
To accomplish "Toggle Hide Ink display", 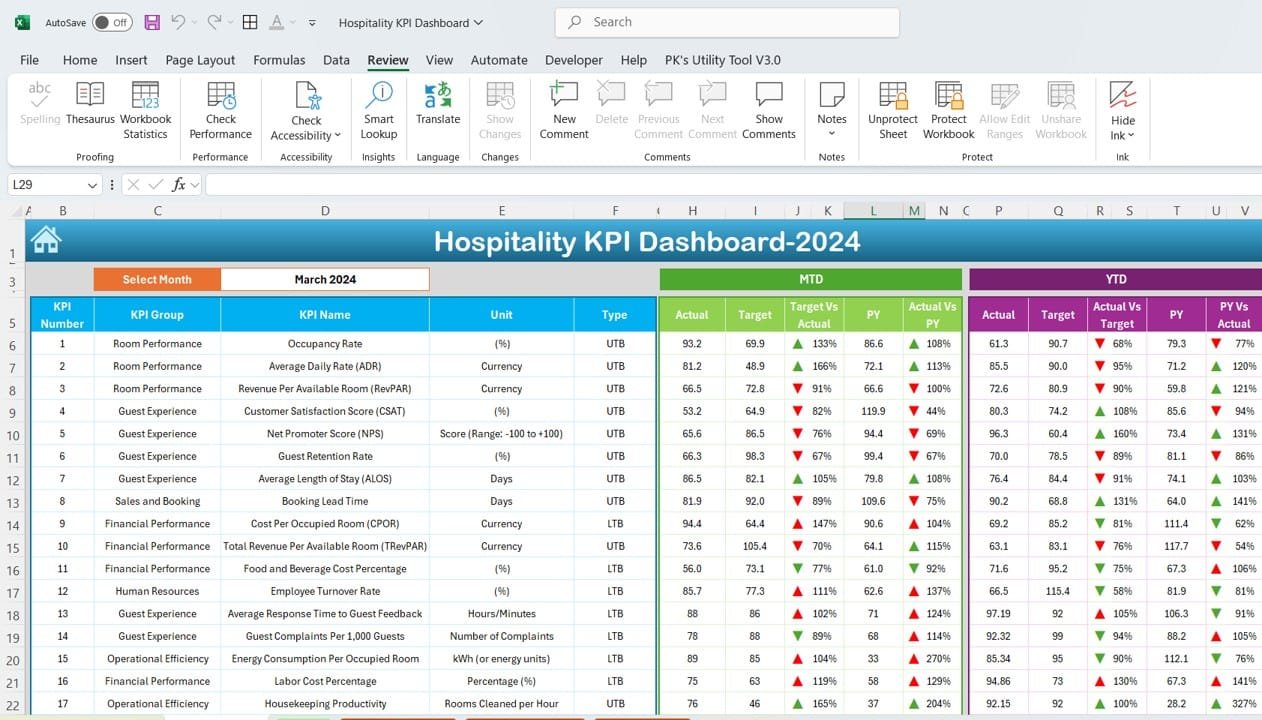I will (1121, 108).
